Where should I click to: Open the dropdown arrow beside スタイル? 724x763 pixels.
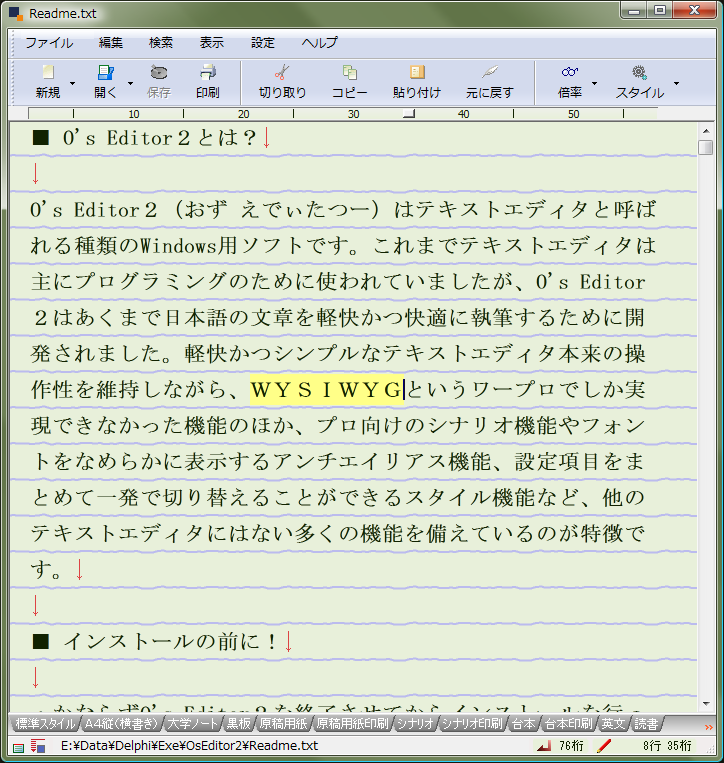coord(676,83)
